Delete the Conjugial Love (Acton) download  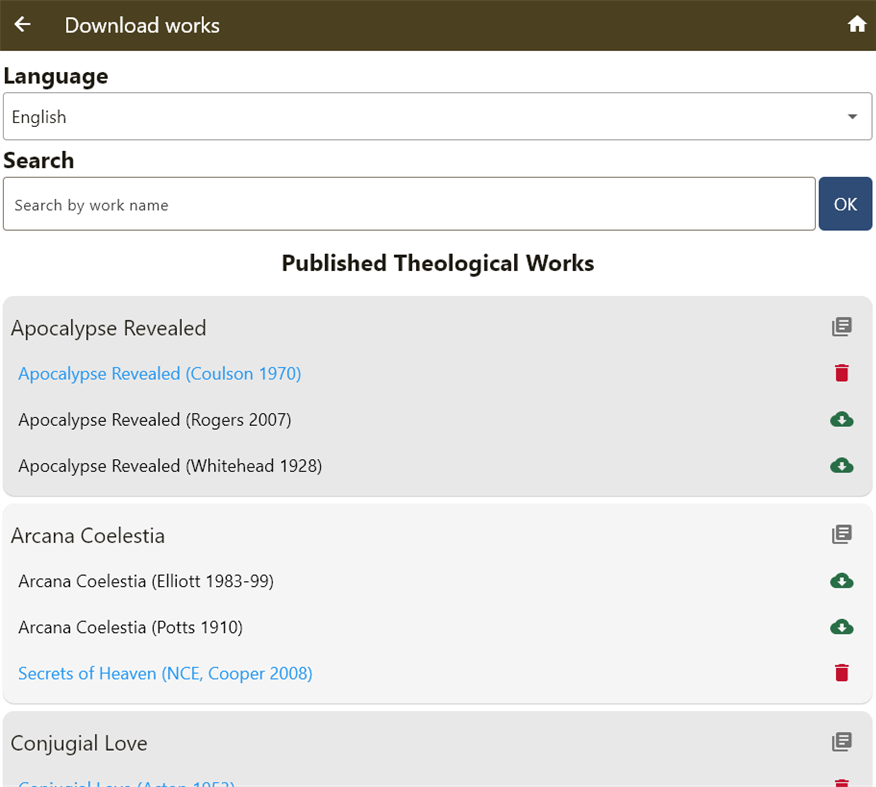pos(841,783)
